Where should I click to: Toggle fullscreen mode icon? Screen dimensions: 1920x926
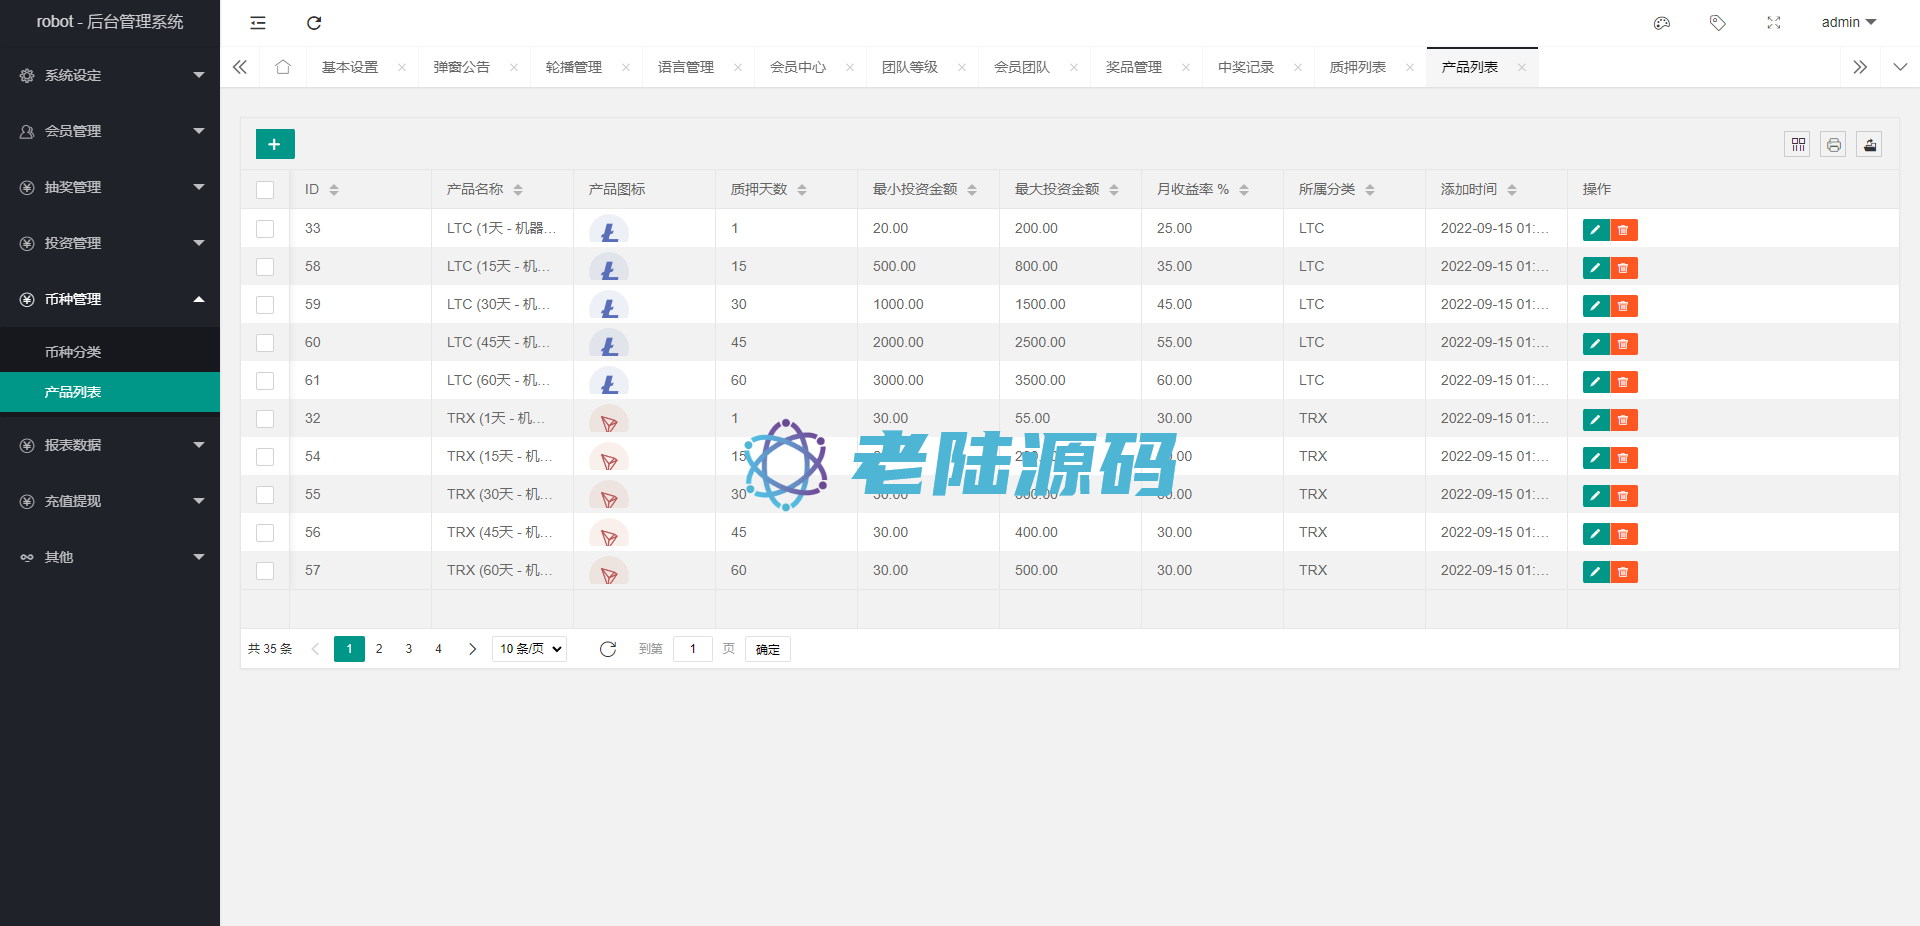tap(1774, 23)
